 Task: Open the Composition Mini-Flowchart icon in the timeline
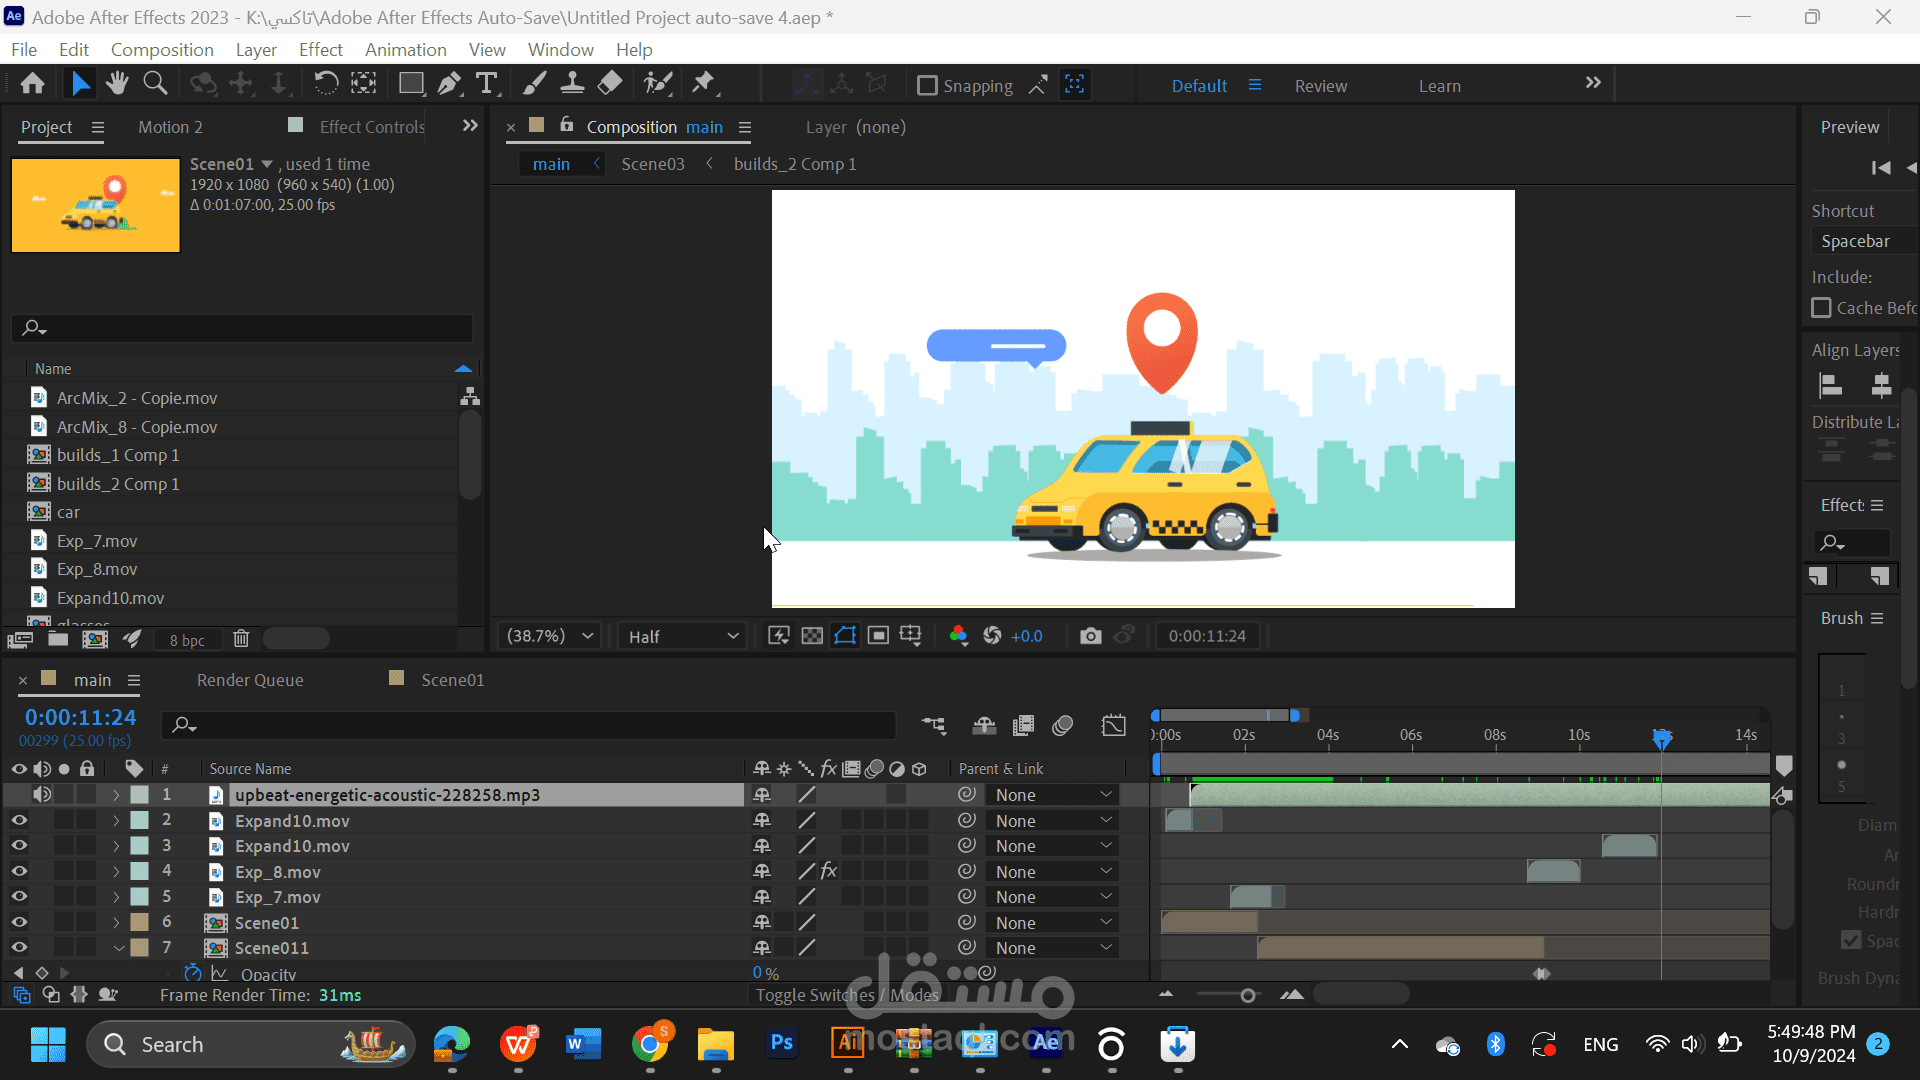[x=934, y=725]
